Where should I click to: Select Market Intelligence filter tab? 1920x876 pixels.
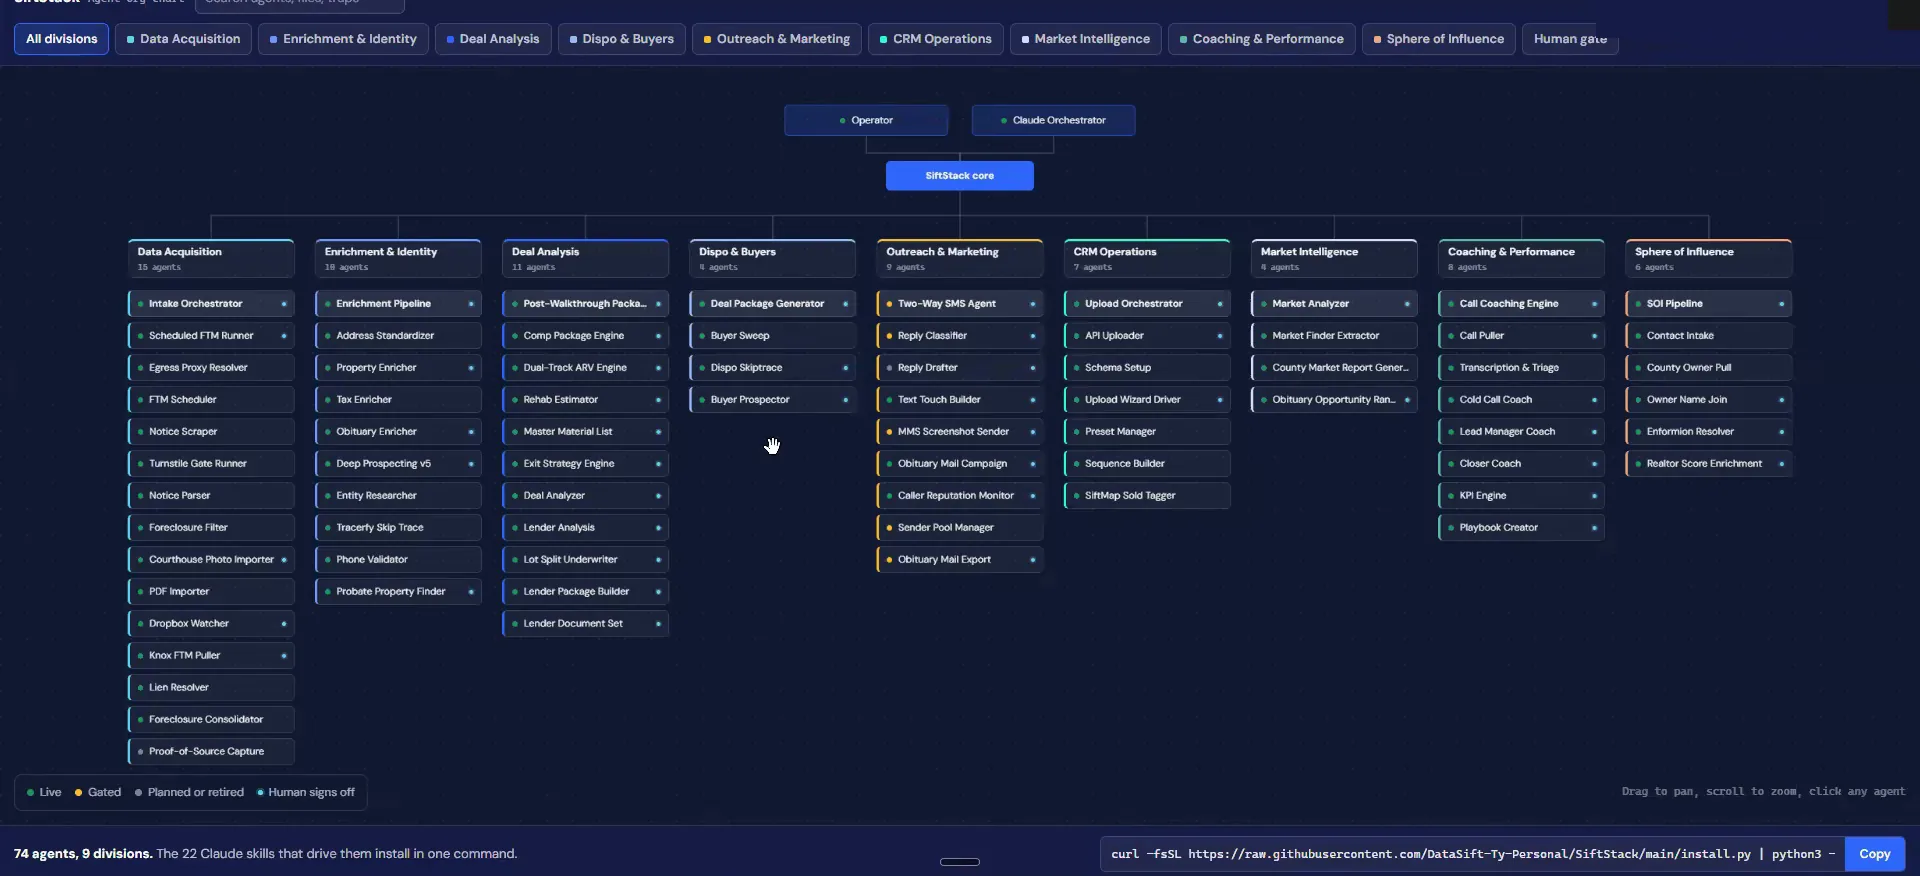pyautogui.click(x=1086, y=39)
